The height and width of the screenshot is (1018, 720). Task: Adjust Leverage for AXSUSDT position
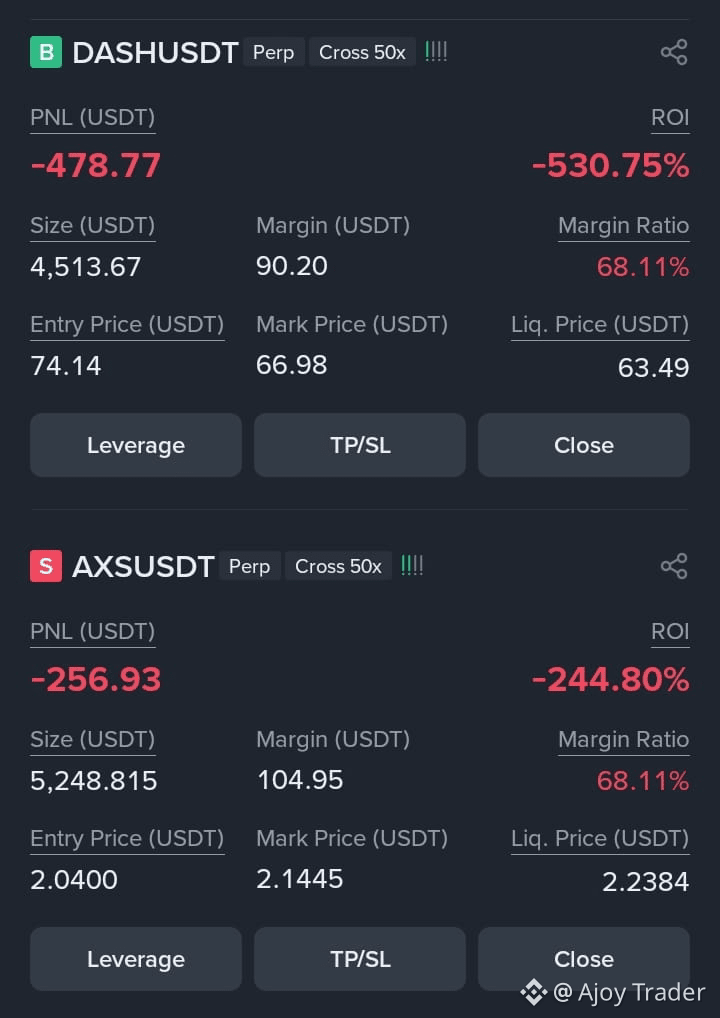point(136,959)
